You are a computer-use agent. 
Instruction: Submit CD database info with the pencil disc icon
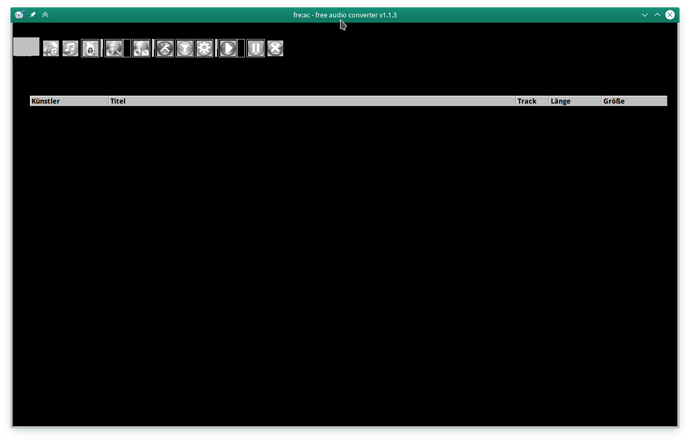tap(141, 48)
